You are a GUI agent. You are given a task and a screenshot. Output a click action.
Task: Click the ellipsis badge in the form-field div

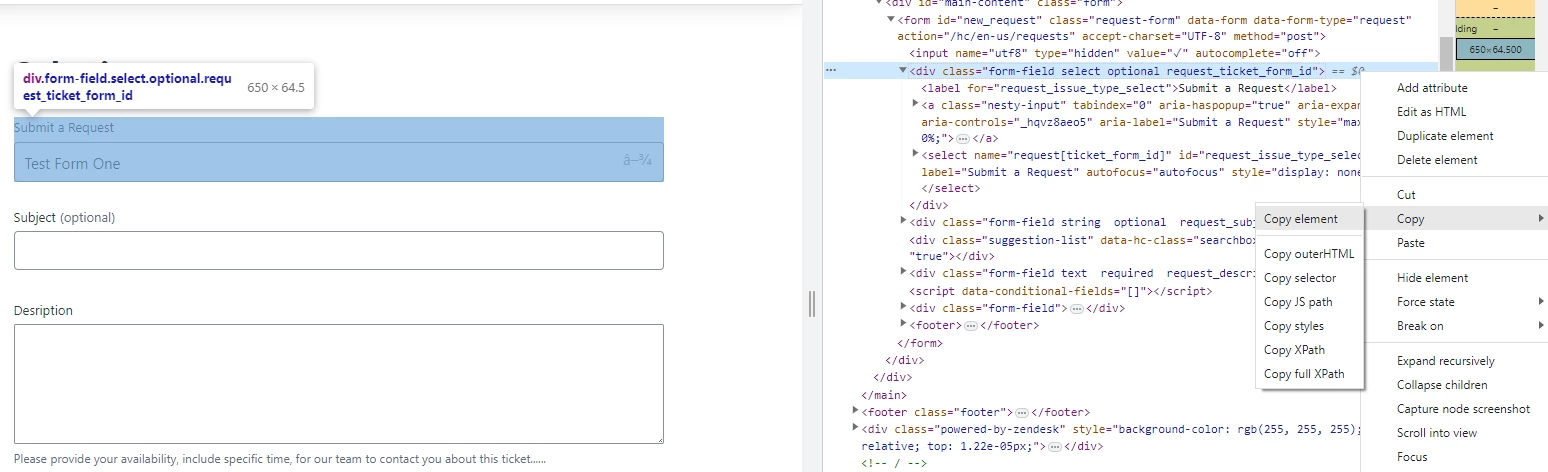point(1077,308)
